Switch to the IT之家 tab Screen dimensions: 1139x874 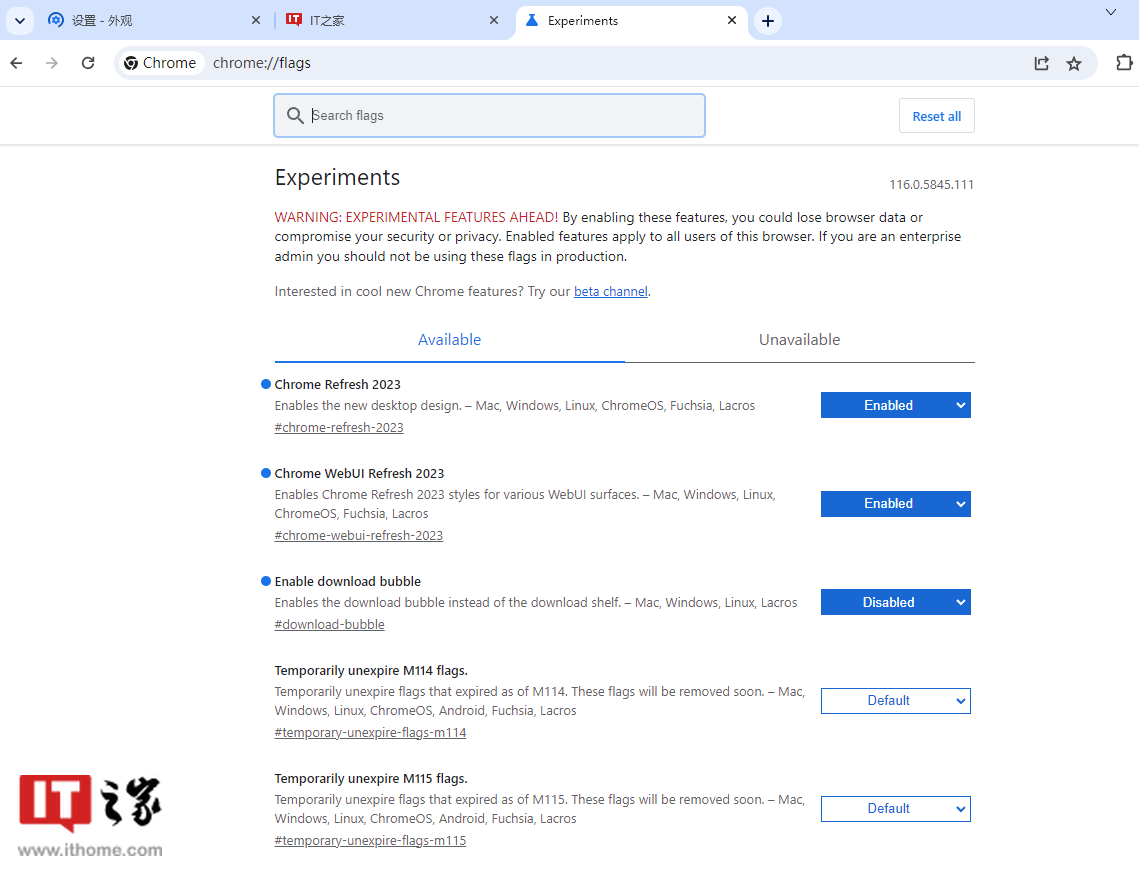392,20
